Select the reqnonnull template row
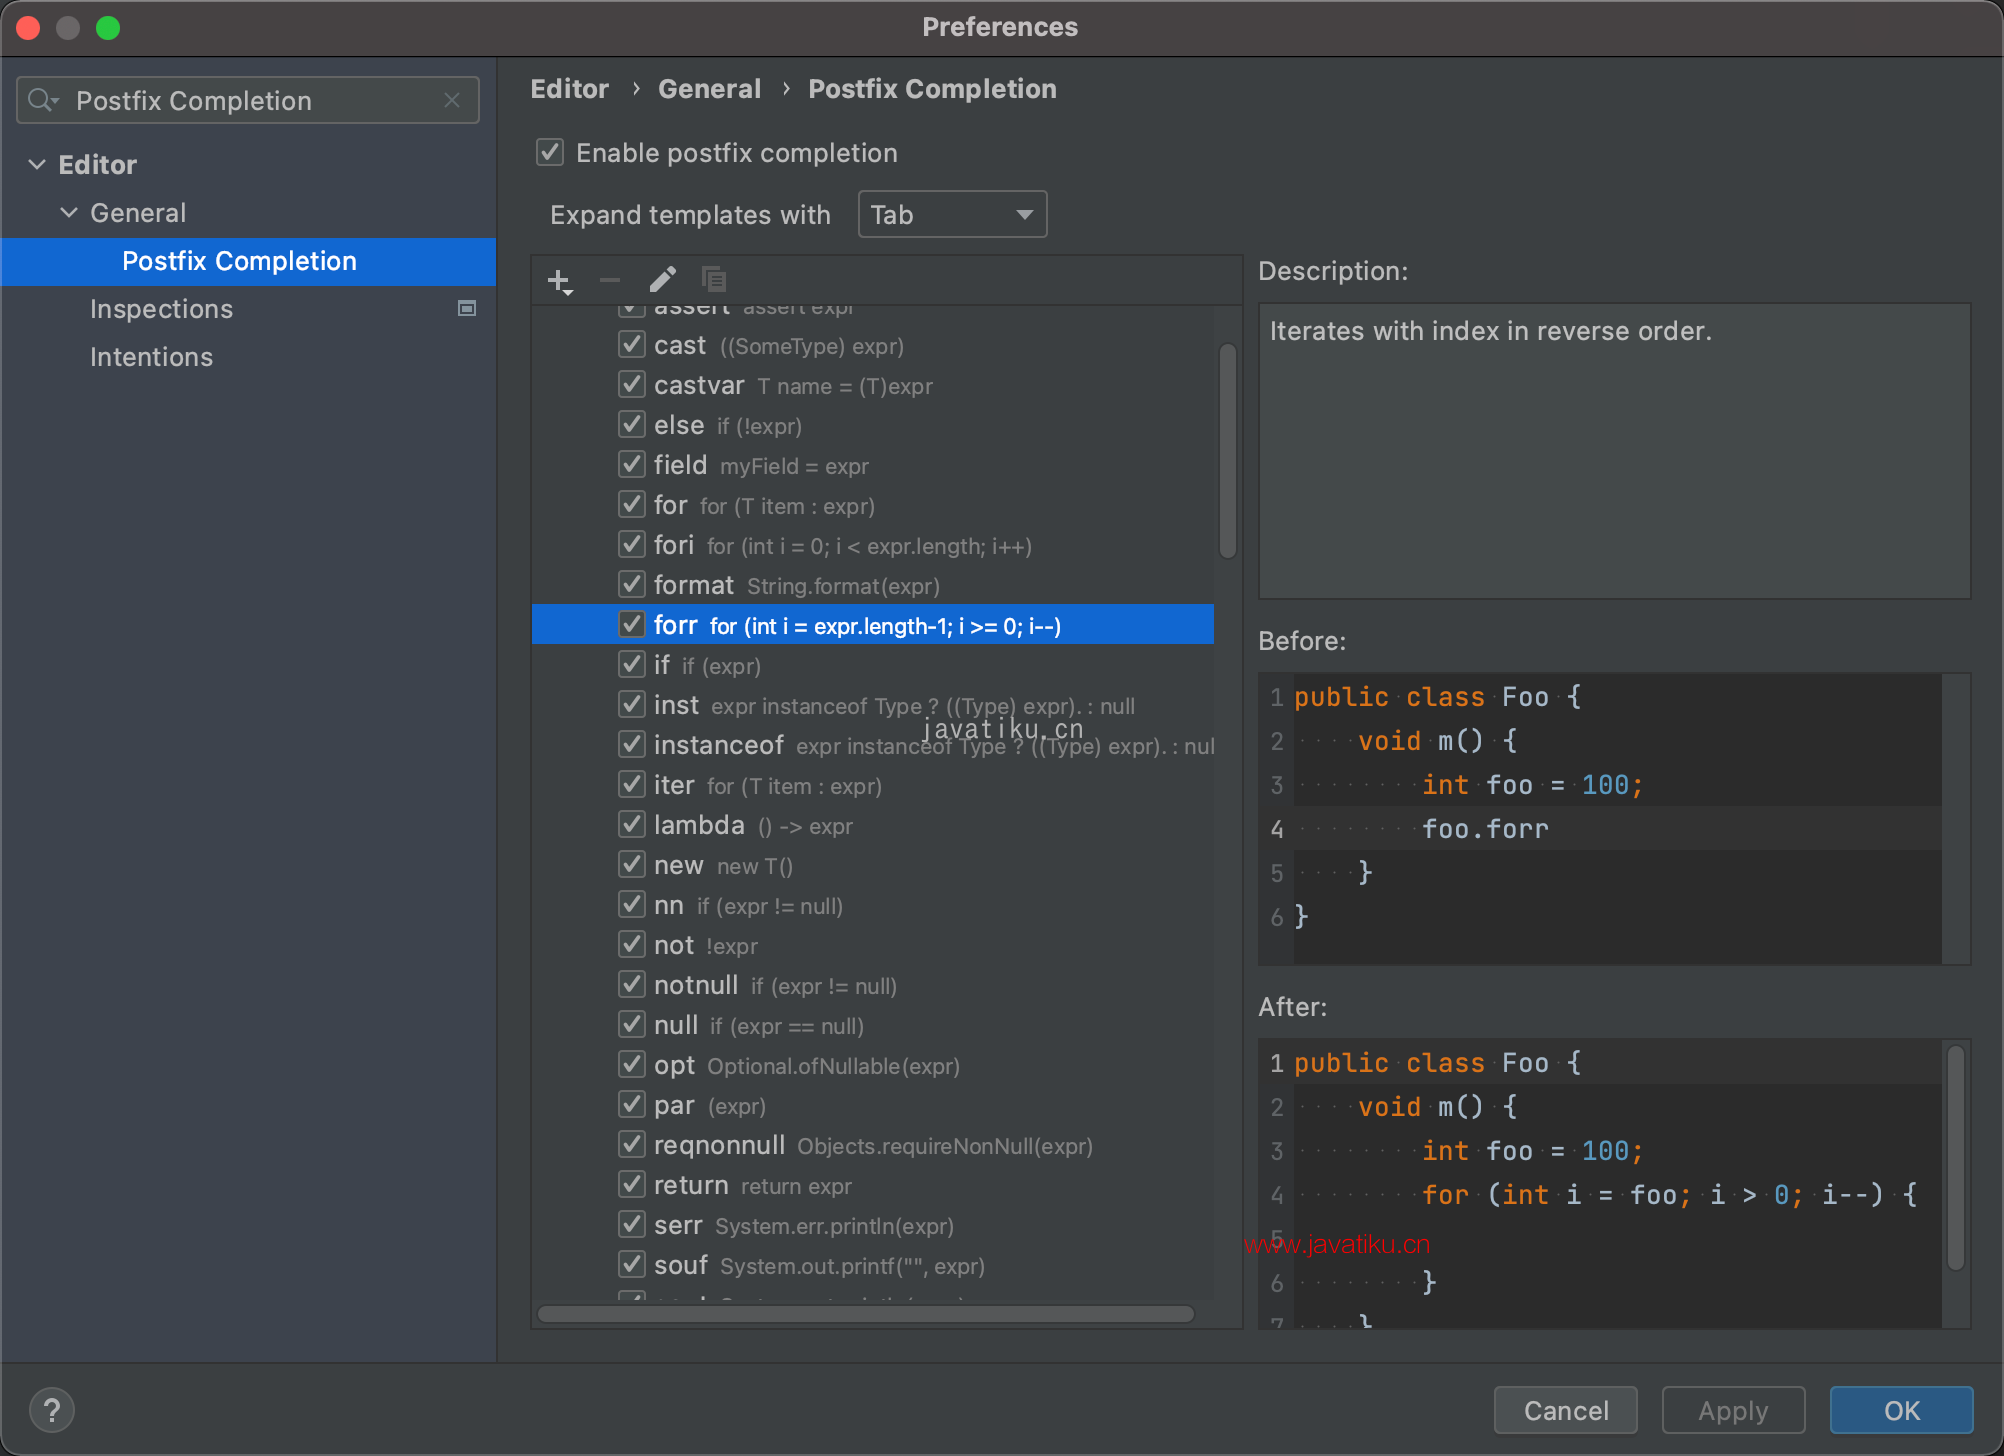Viewport: 2004px width, 1456px height. tap(873, 1145)
